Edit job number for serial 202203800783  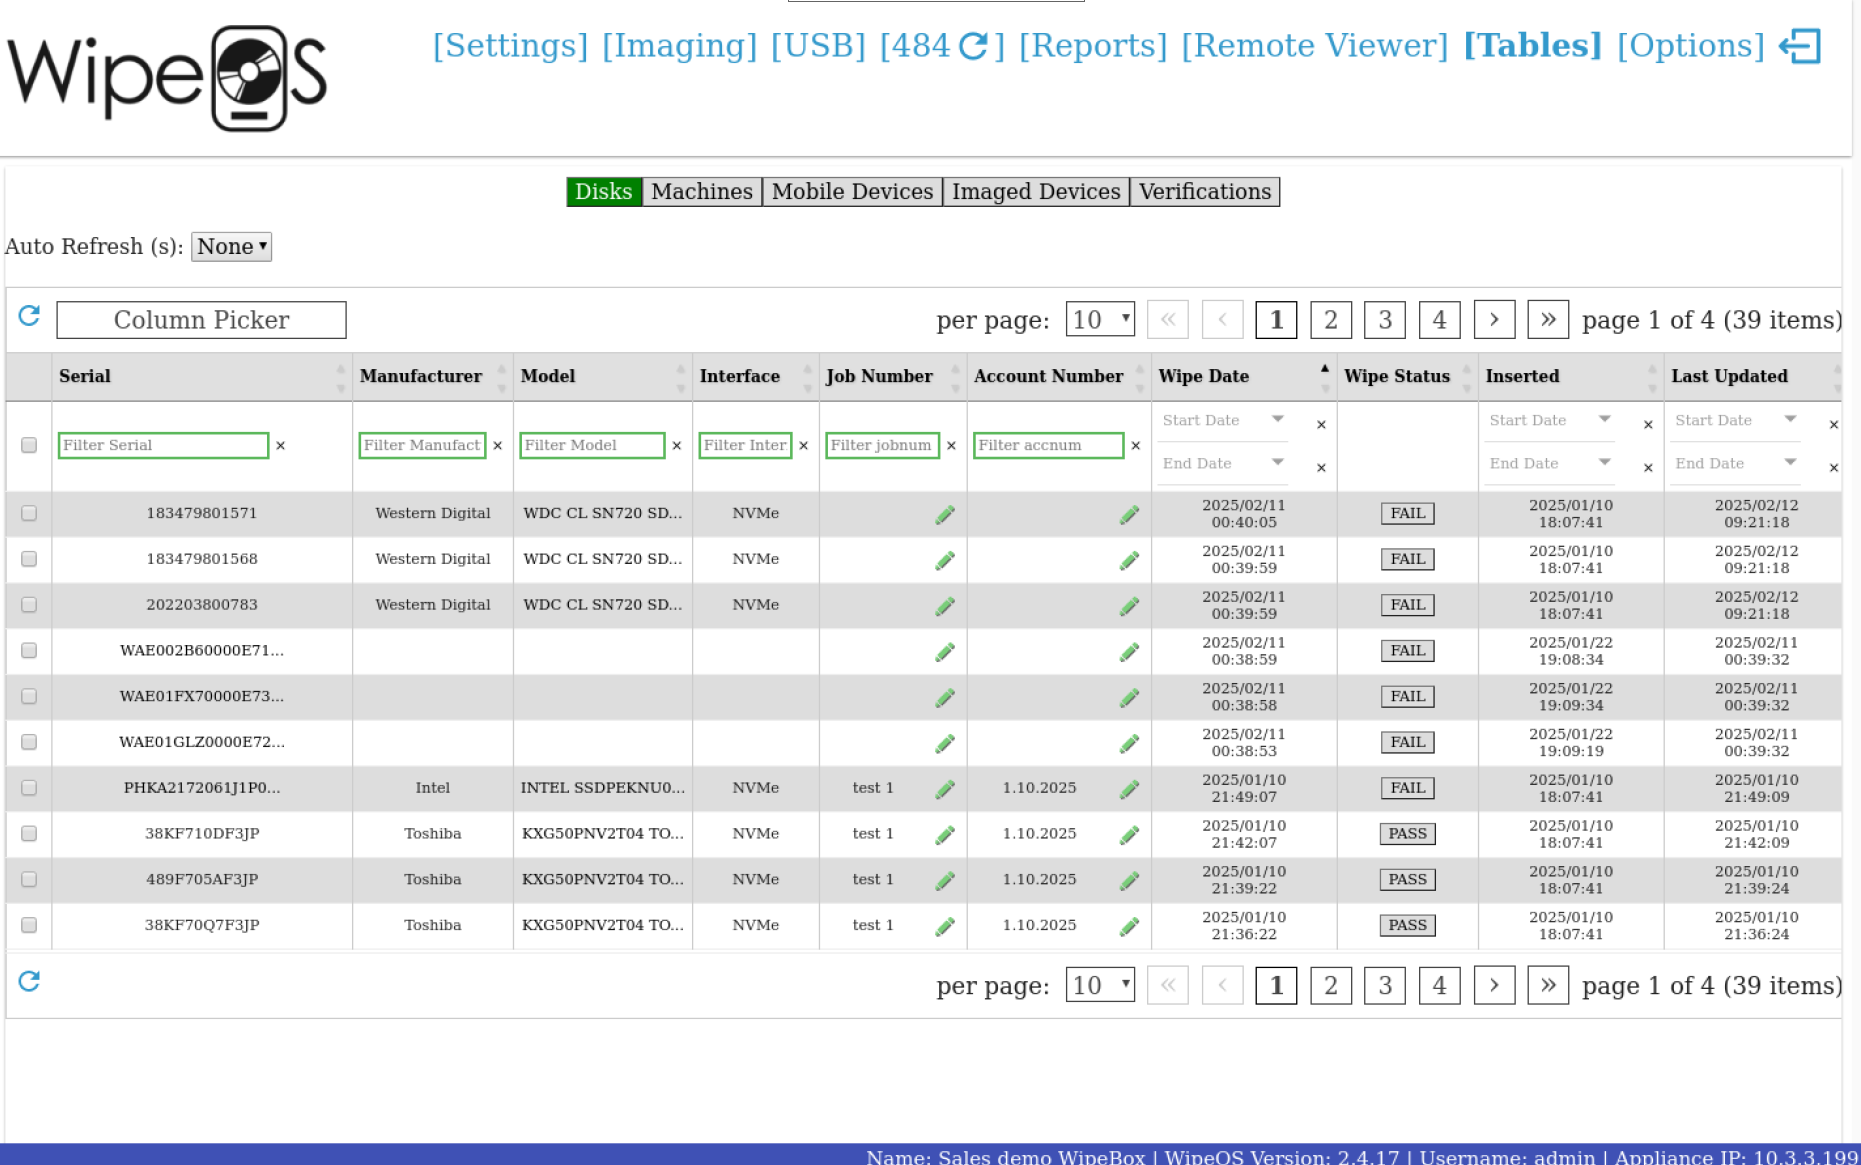[x=945, y=606]
